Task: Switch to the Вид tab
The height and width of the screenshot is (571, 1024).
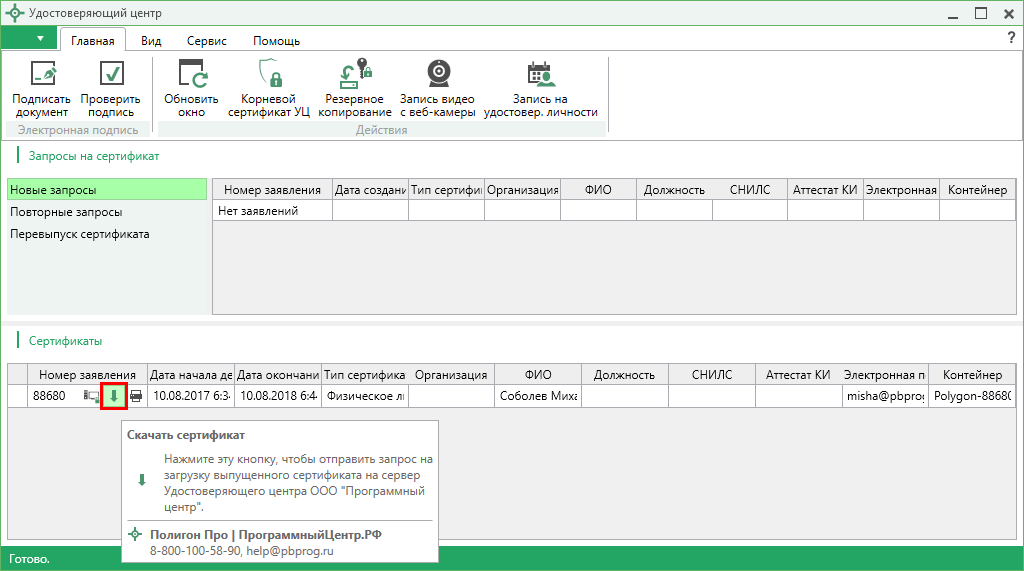Action: pyautogui.click(x=151, y=41)
